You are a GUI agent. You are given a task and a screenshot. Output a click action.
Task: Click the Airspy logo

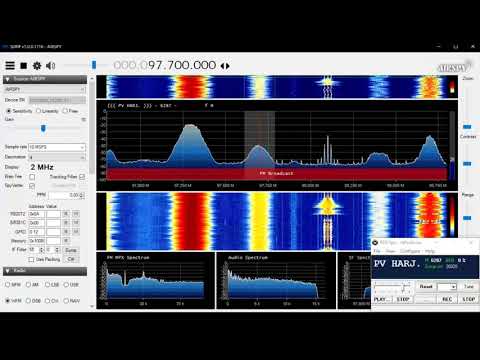pyautogui.click(x=454, y=67)
